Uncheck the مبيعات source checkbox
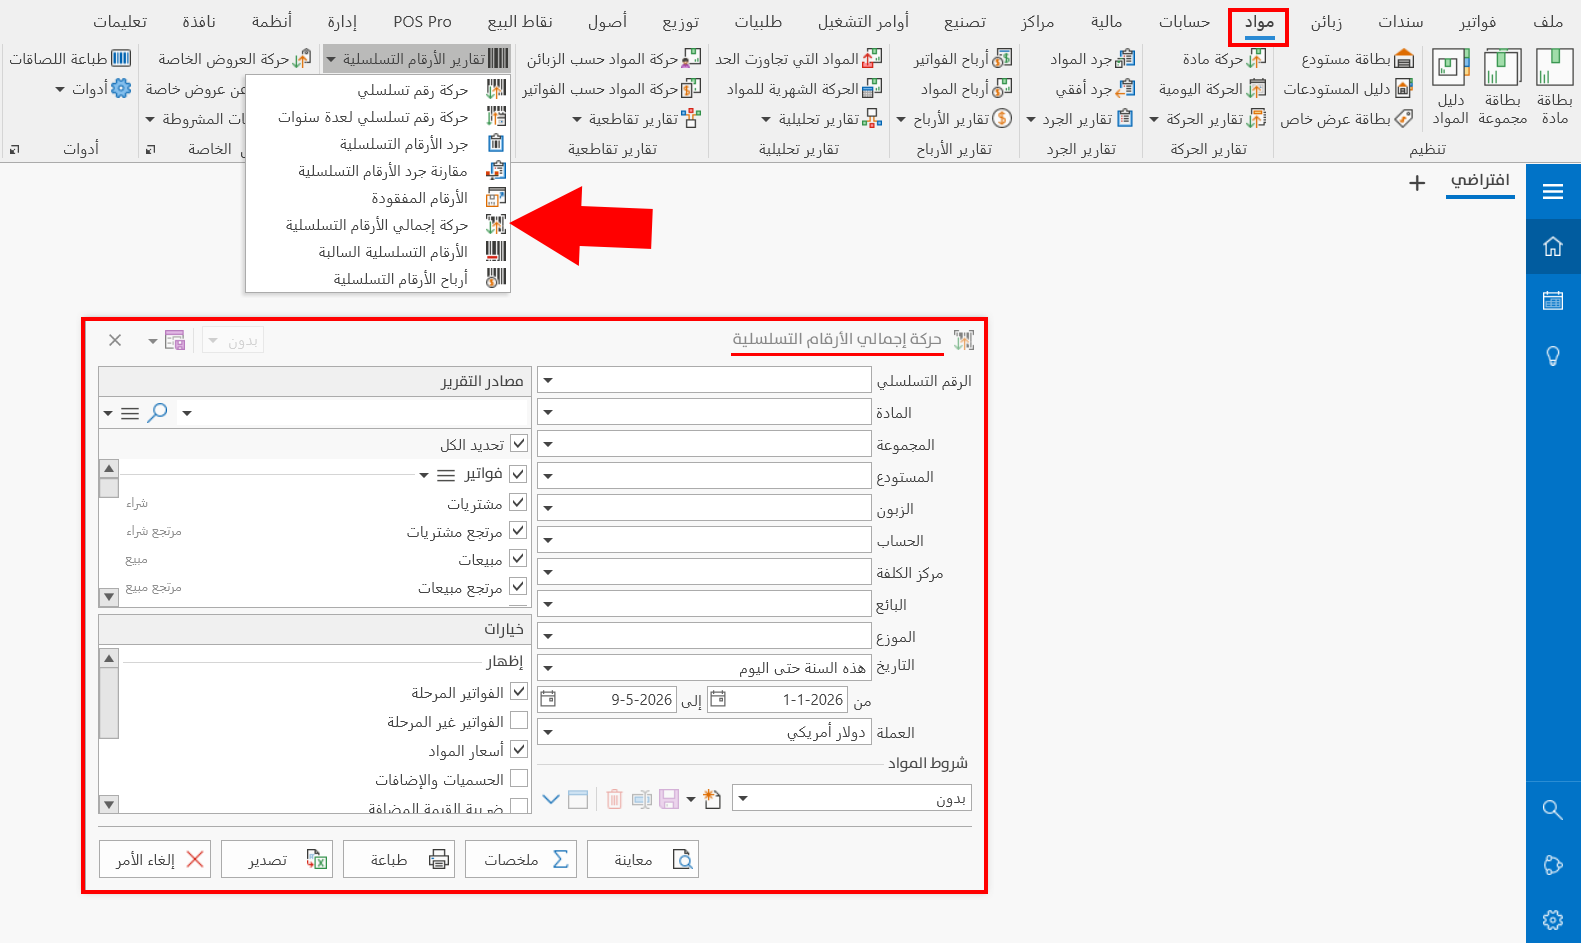 click(518, 558)
